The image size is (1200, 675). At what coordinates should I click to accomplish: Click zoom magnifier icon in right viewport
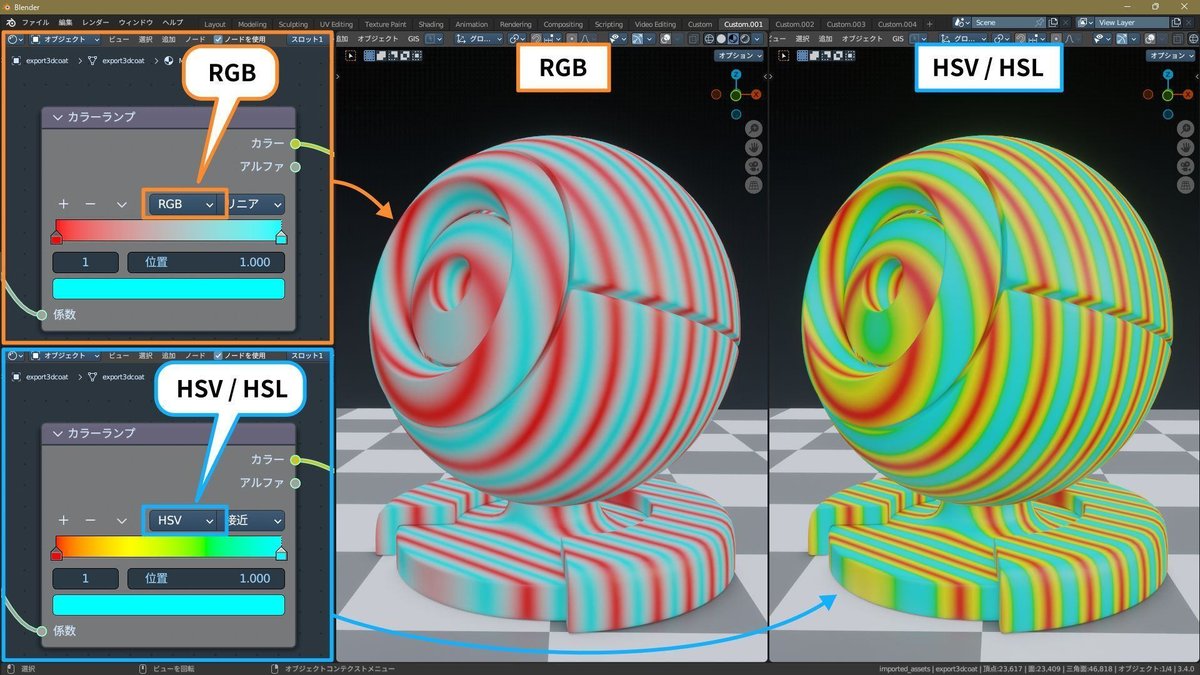pos(1187,129)
